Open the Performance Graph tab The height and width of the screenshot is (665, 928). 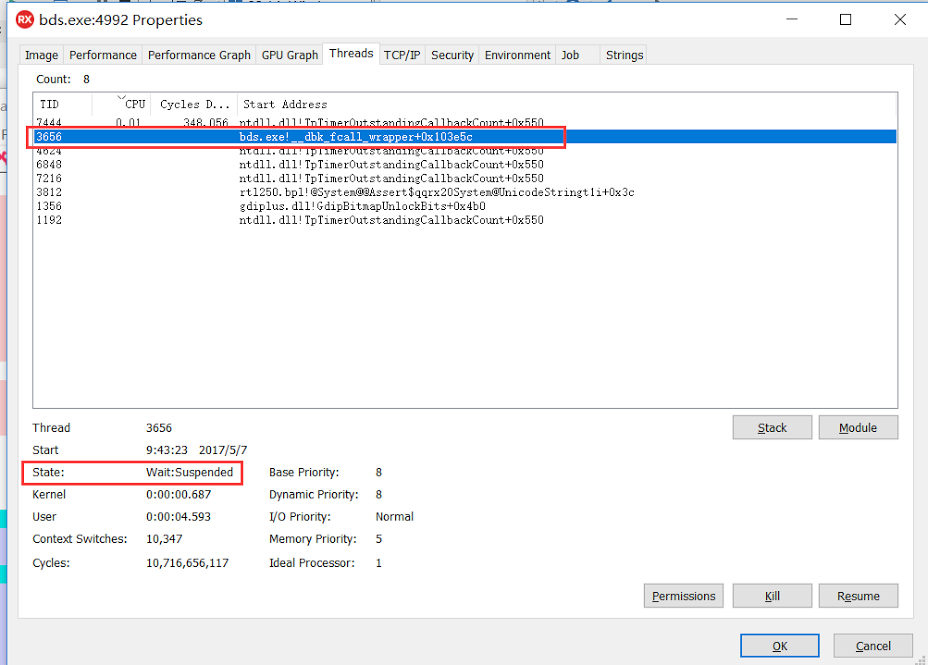click(x=199, y=55)
